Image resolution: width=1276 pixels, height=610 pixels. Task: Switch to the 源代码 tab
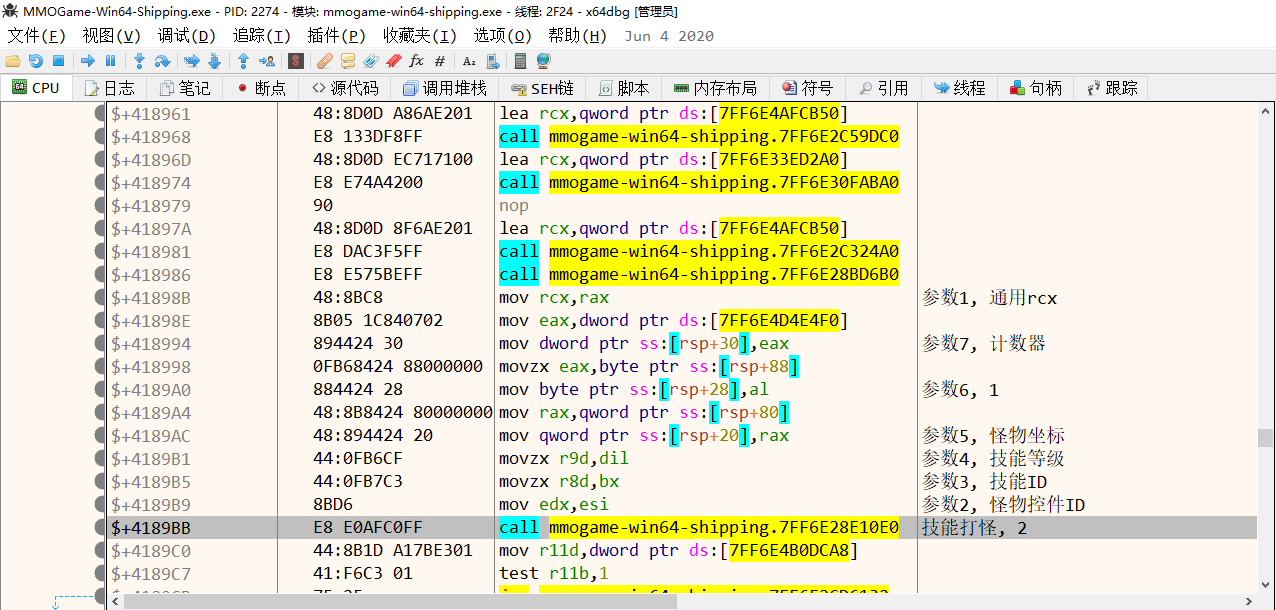pyautogui.click(x=345, y=88)
